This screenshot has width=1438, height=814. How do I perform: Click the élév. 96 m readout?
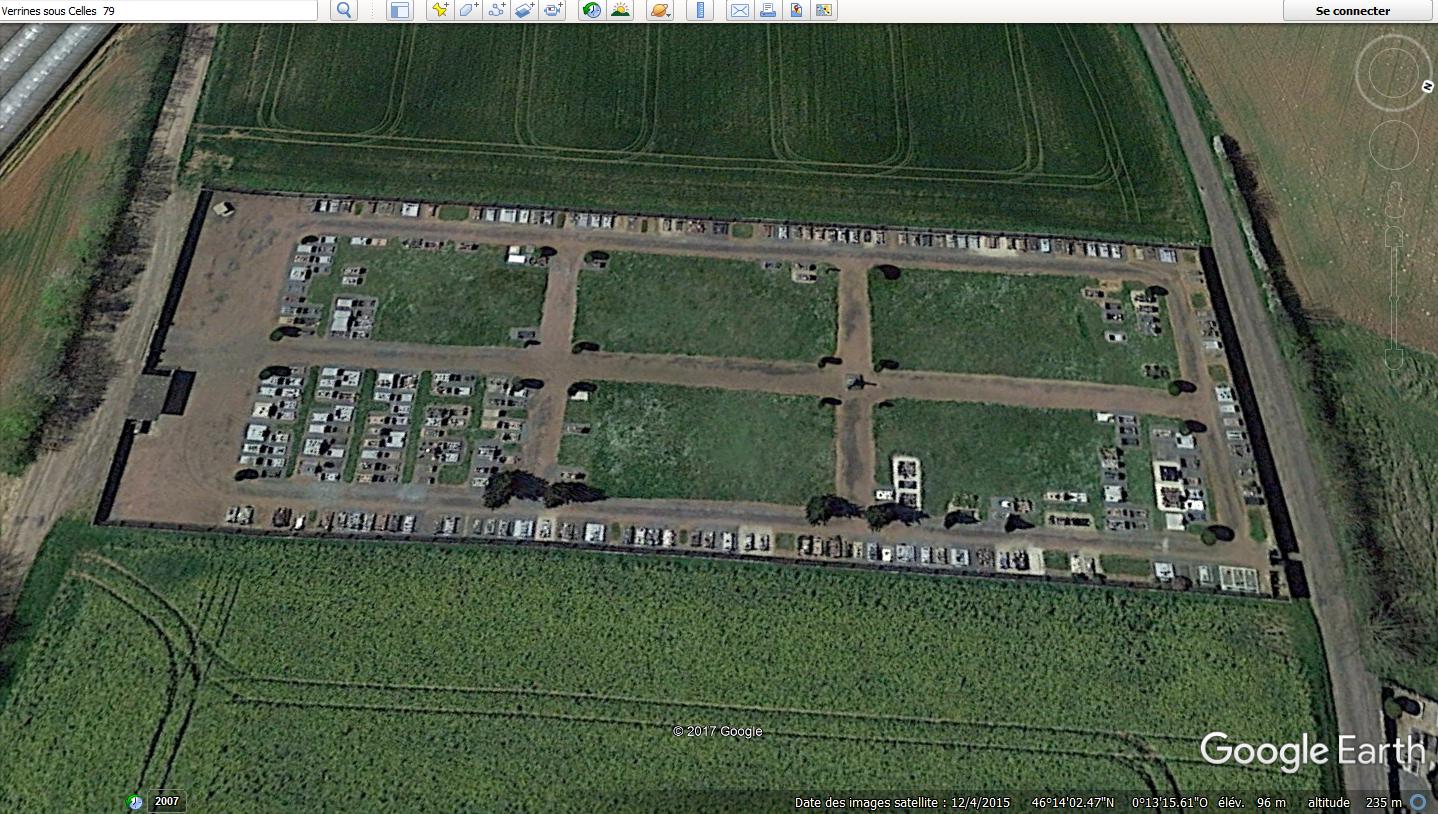coord(1252,802)
